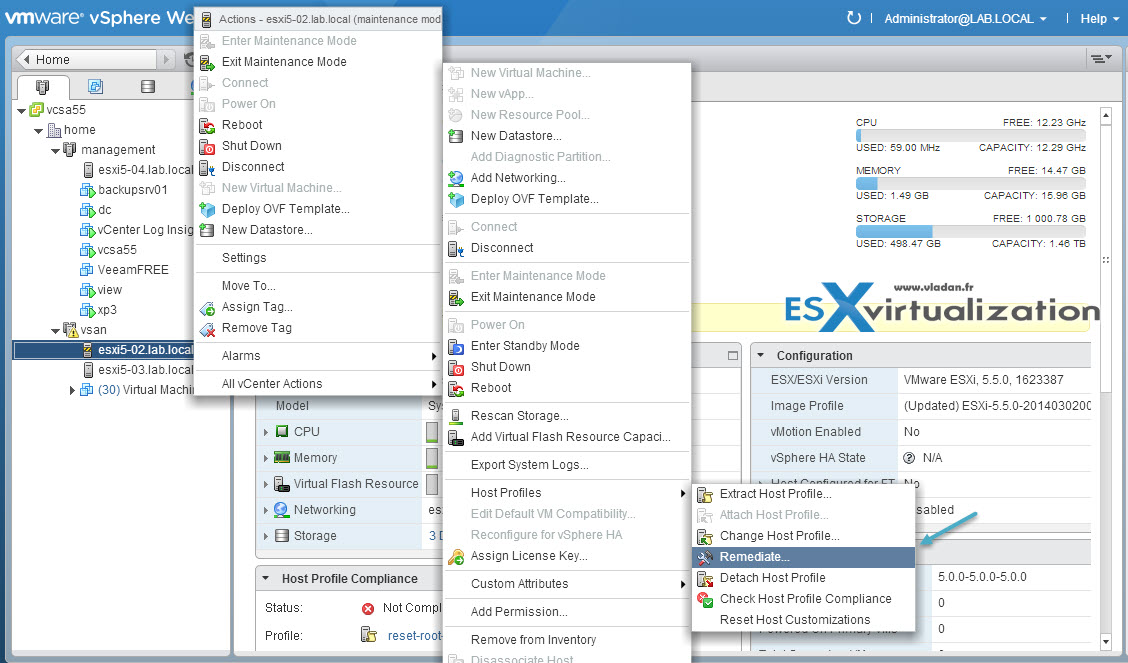The width and height of the screenshot is (1128, 663).
Task: Open the Host Profiles submenu entry
Action: tap(567, 493)
